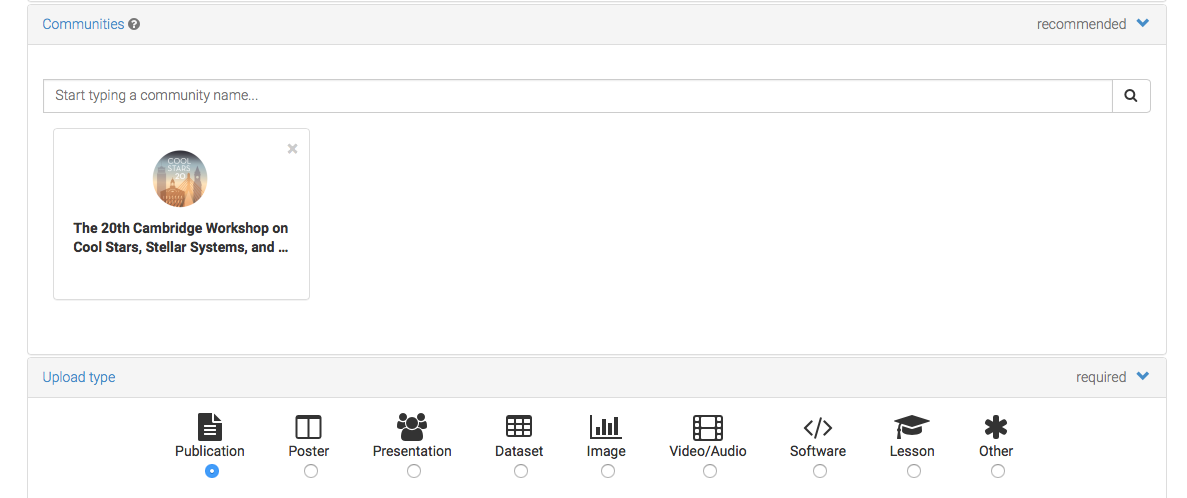Click the Upload type heading link

(x=79, y=377)
